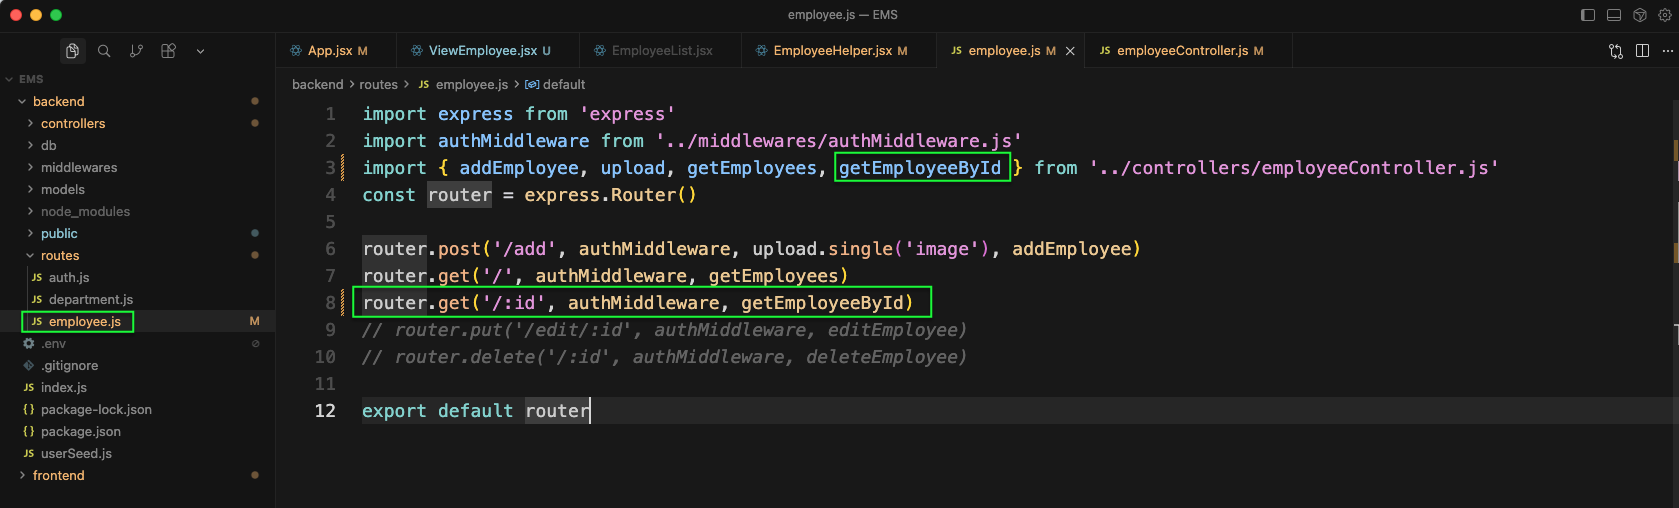
Task: Open the Extensions view icon
Action: coord(168,51)
